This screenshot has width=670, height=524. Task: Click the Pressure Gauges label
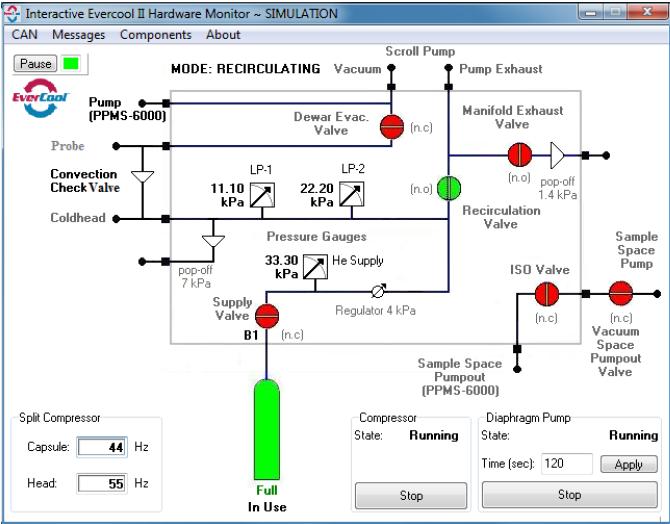[317, 237]
